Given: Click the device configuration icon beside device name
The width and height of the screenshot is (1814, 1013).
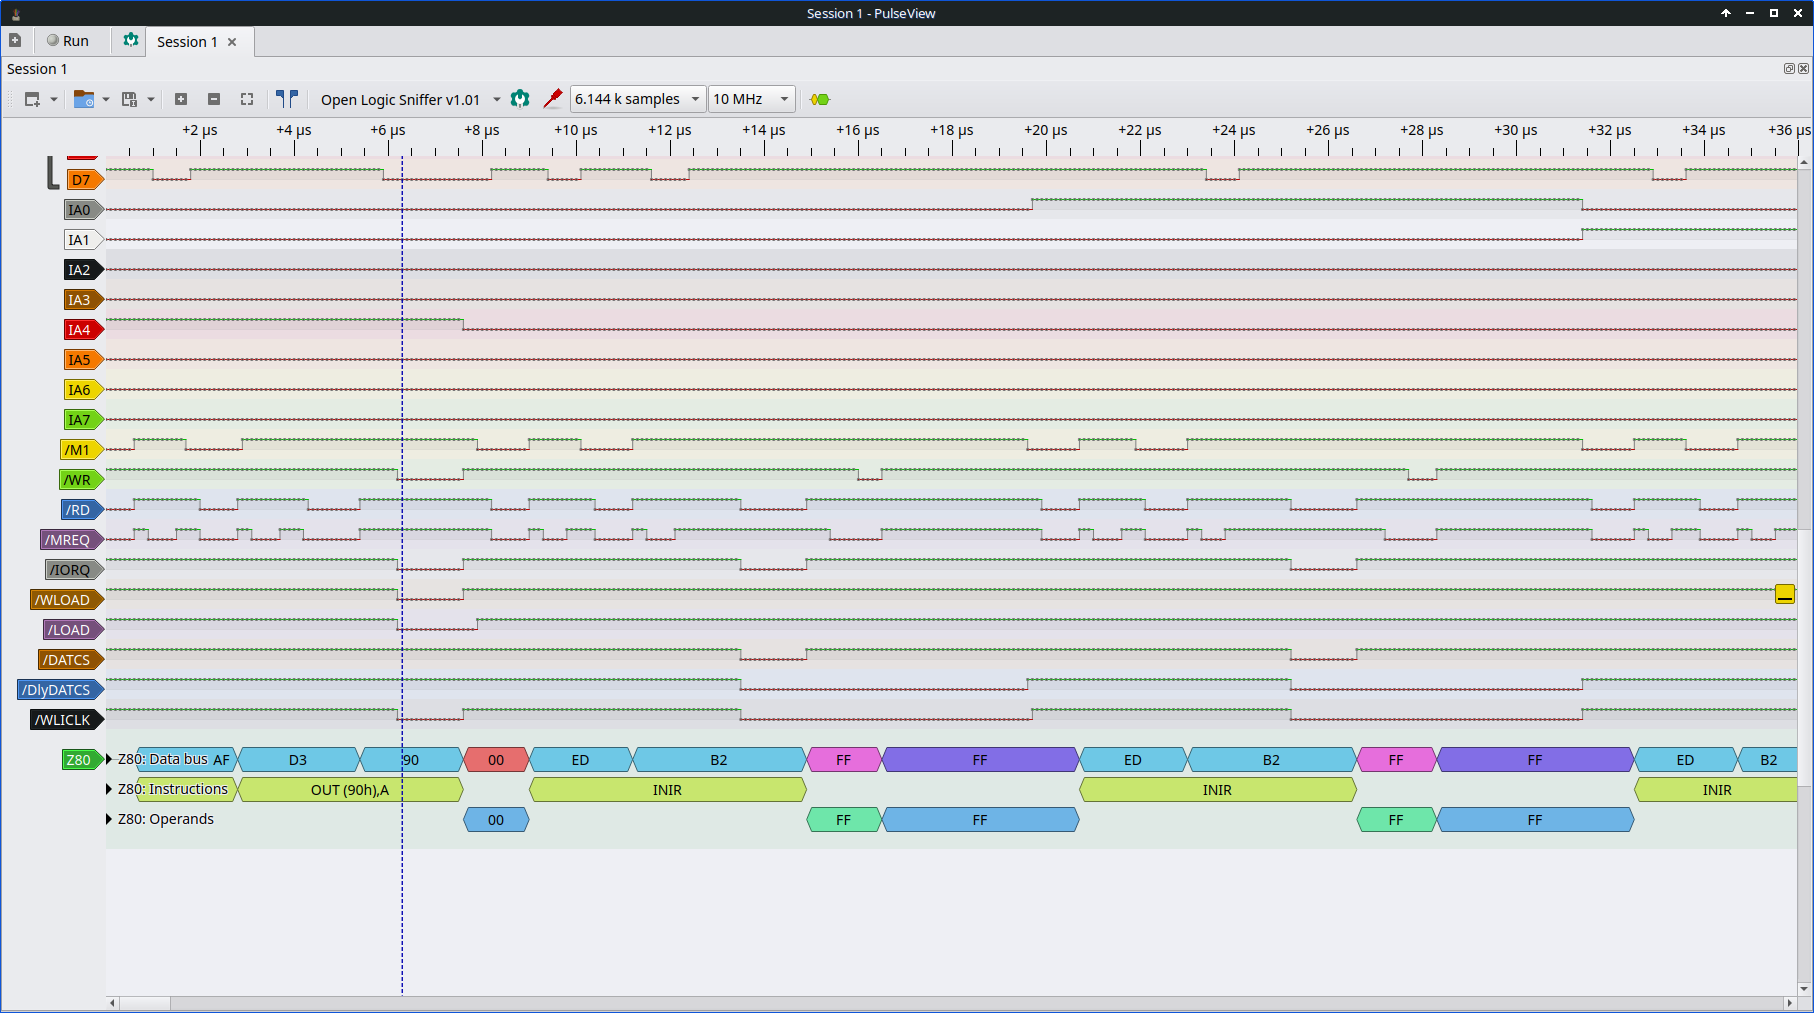Looking at the screenshot, I should (x=520, y=98).
